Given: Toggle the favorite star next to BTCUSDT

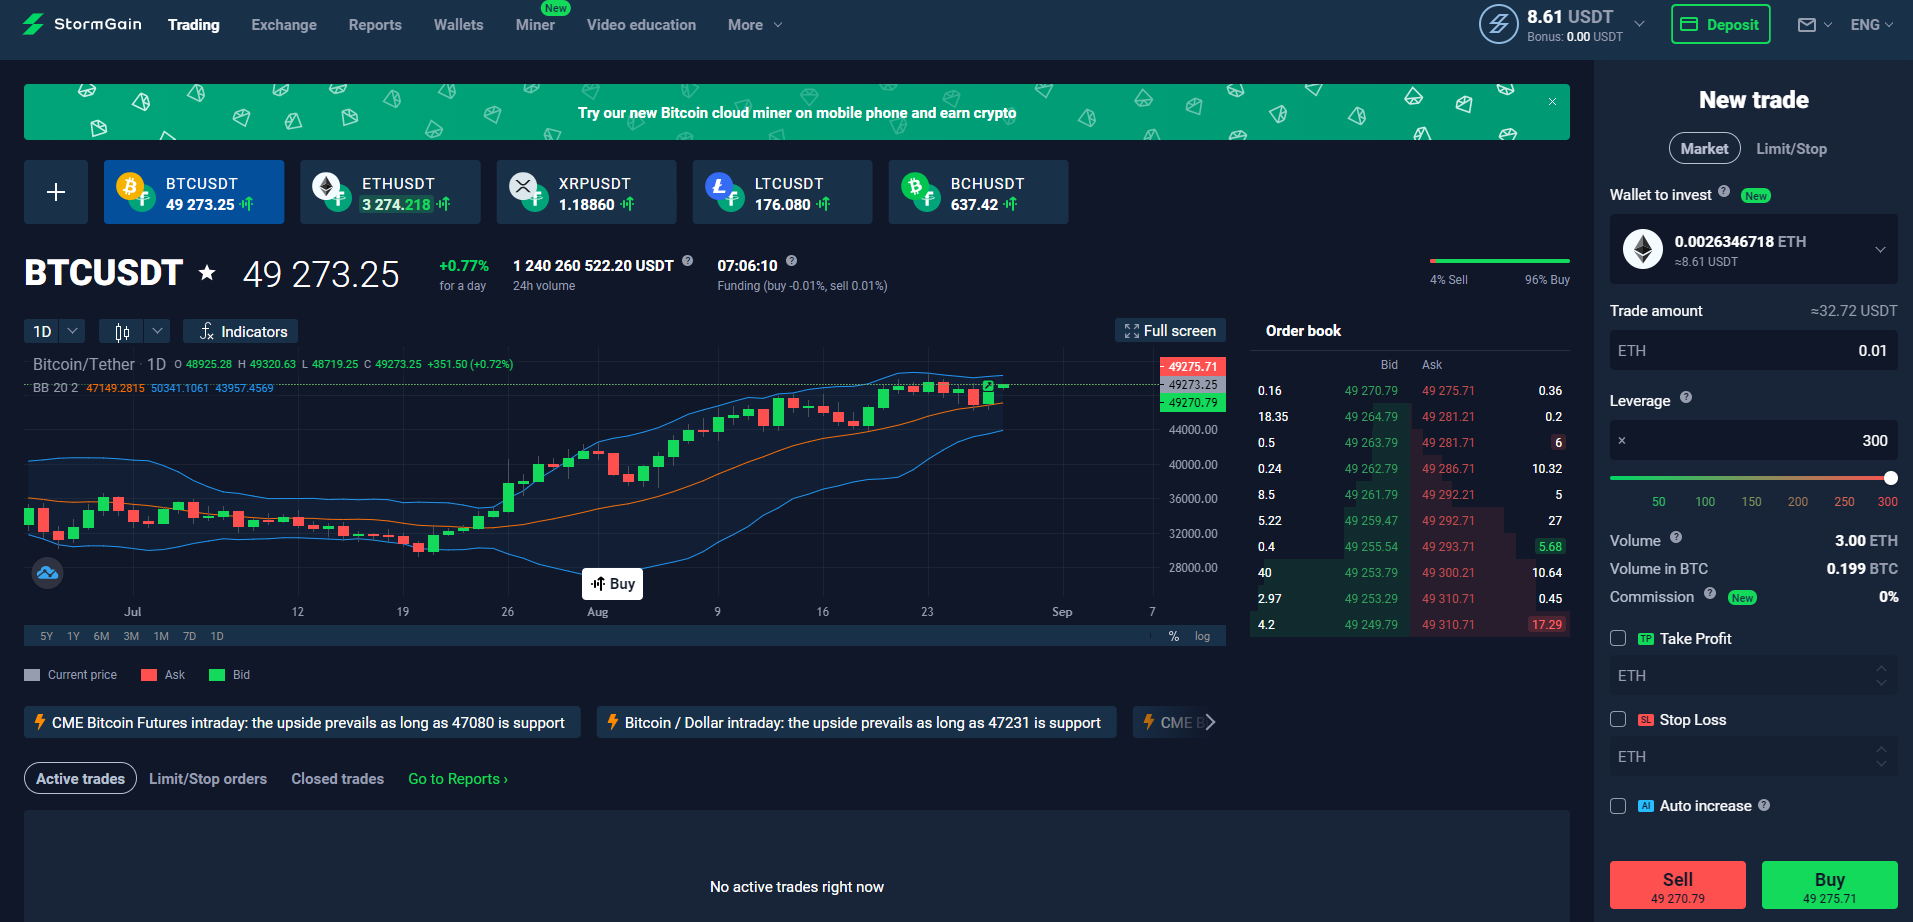Looking at the screenshot, I should 207,272.
